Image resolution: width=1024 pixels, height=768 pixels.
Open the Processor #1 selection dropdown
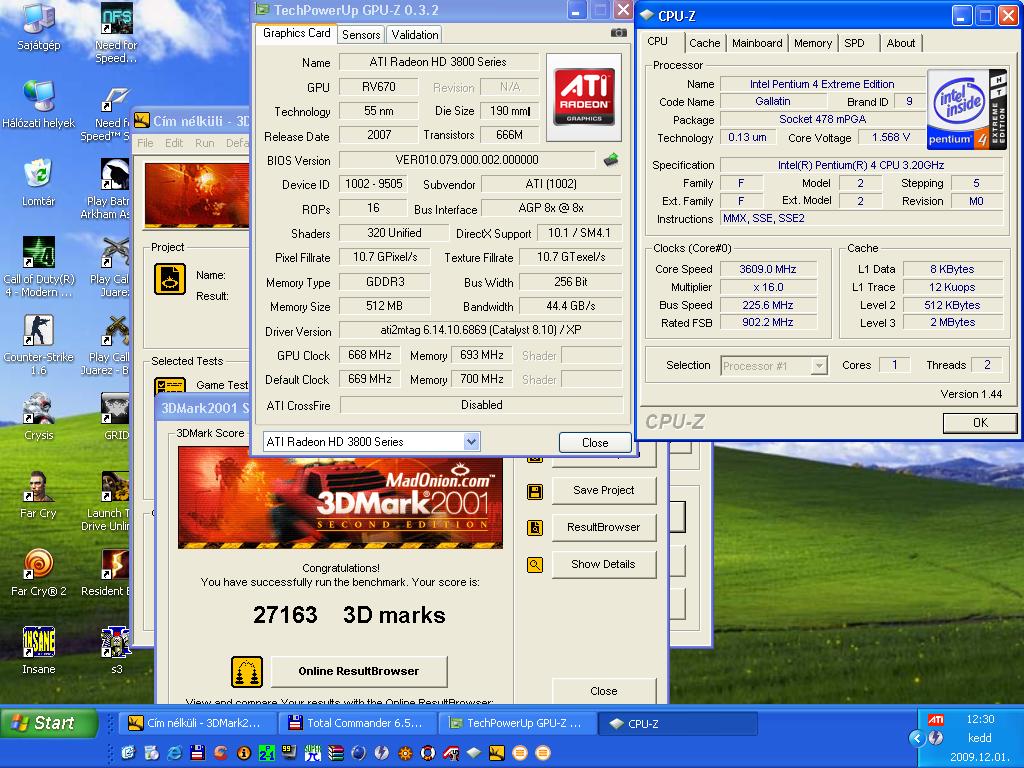(x=818, y=366)
